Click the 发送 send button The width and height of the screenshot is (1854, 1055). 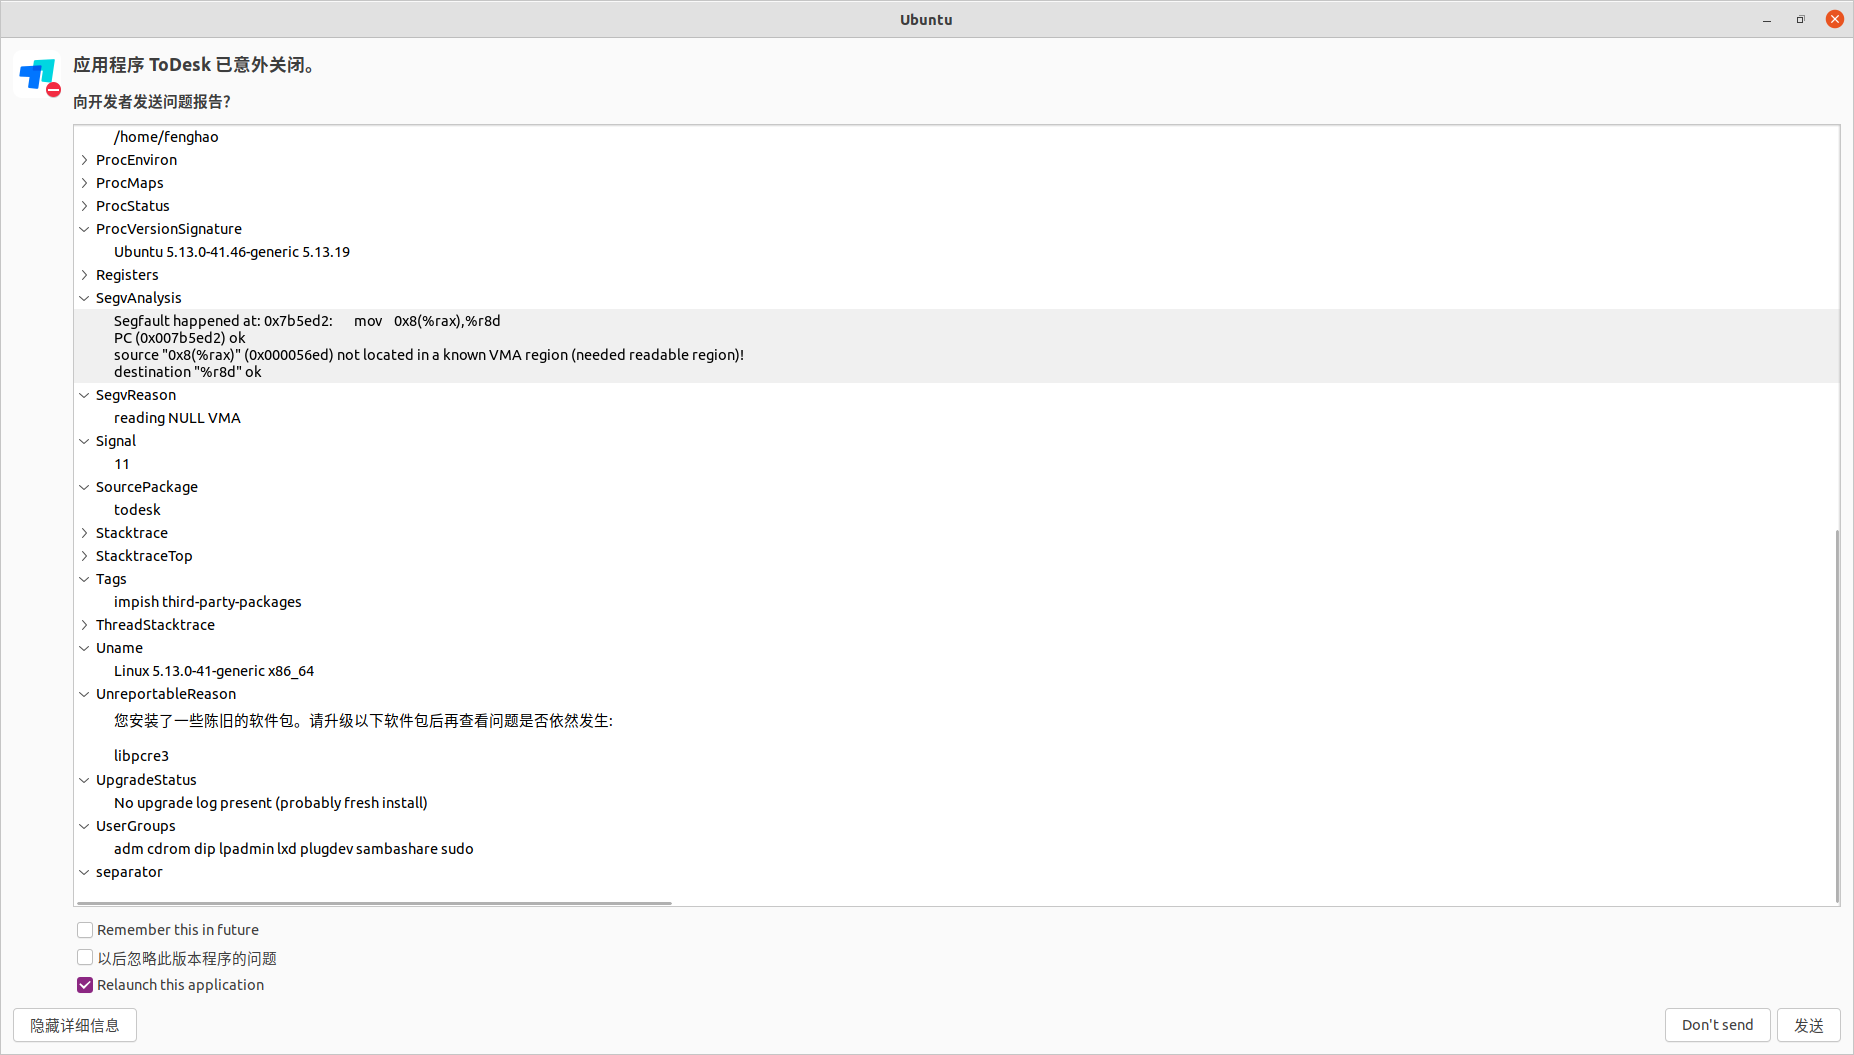tap(1808, 1025)
